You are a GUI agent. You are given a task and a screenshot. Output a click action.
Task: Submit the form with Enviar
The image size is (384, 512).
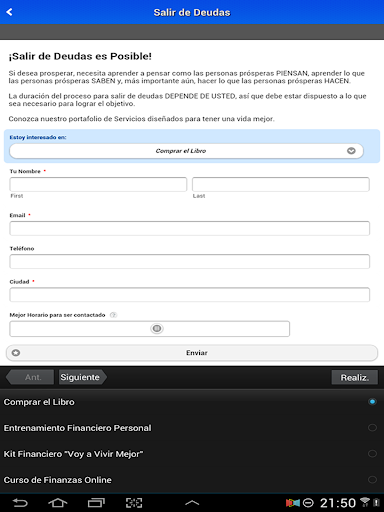[x=192, y=353]
